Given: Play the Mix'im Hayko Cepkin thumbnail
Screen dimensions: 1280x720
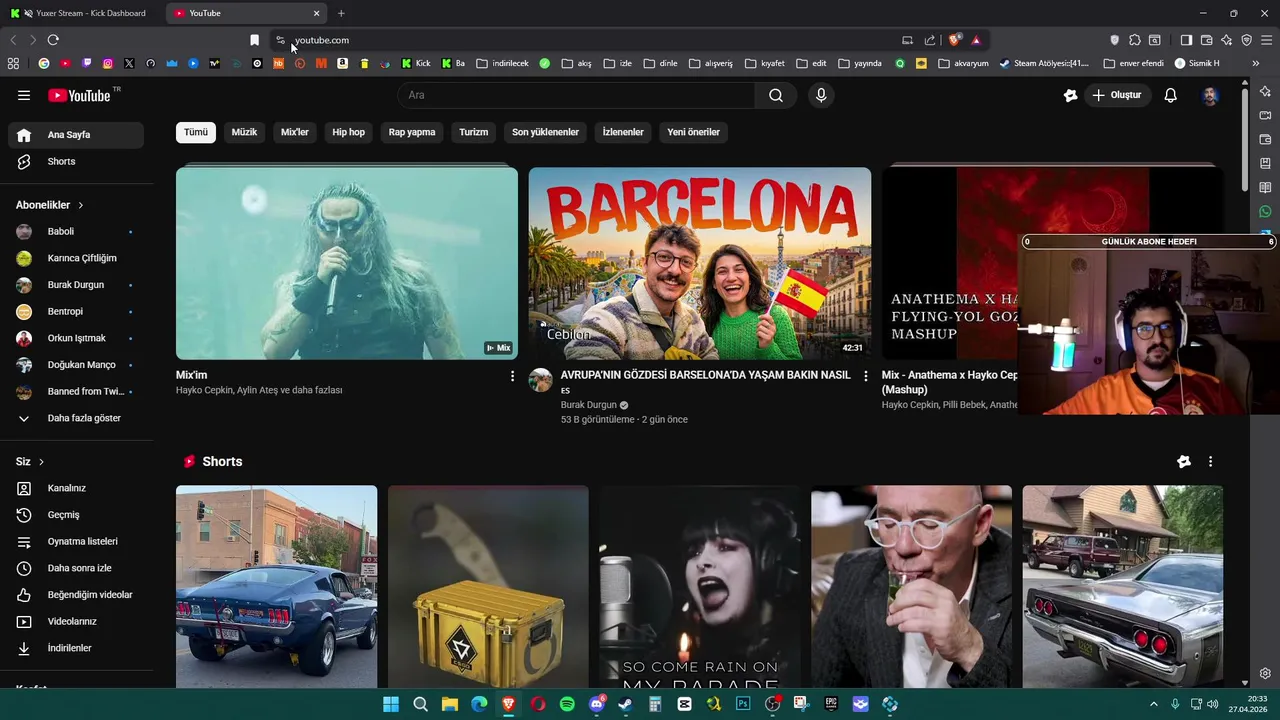Looking at the screenshot, I should (x=347, y=263).
